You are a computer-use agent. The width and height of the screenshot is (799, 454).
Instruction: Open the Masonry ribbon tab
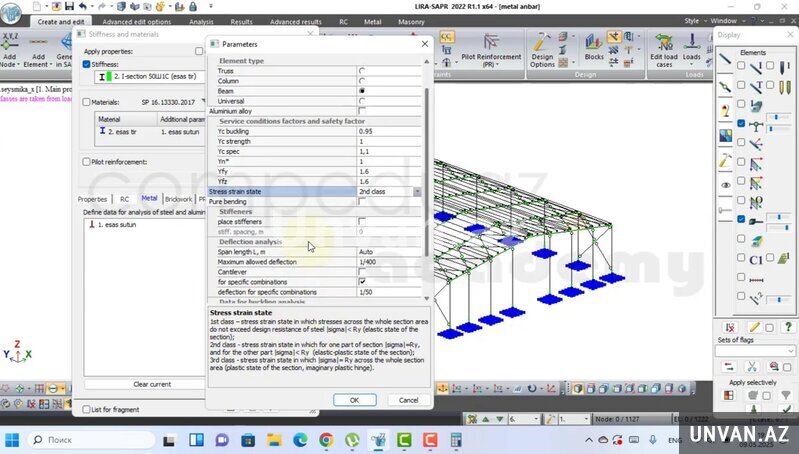pyautogui.click(x=411, y=22)
